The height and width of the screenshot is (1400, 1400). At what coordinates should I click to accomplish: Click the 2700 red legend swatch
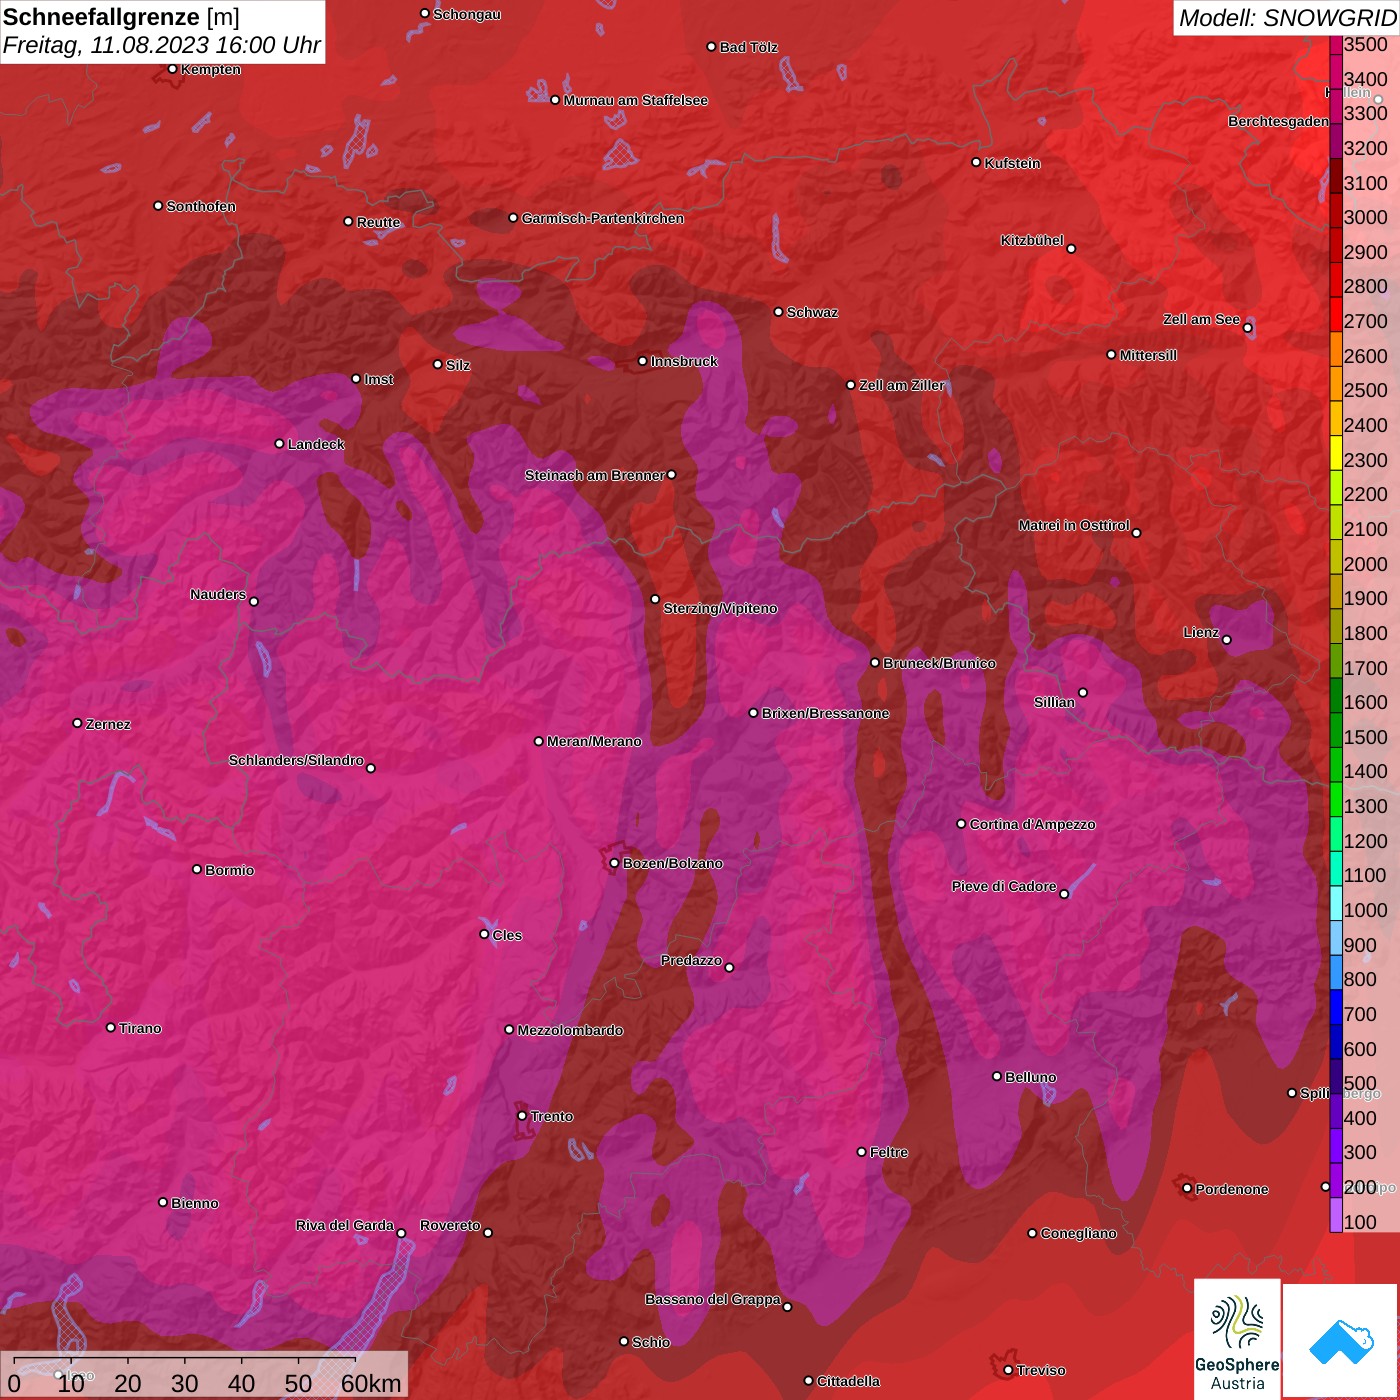click(1335, 314)
